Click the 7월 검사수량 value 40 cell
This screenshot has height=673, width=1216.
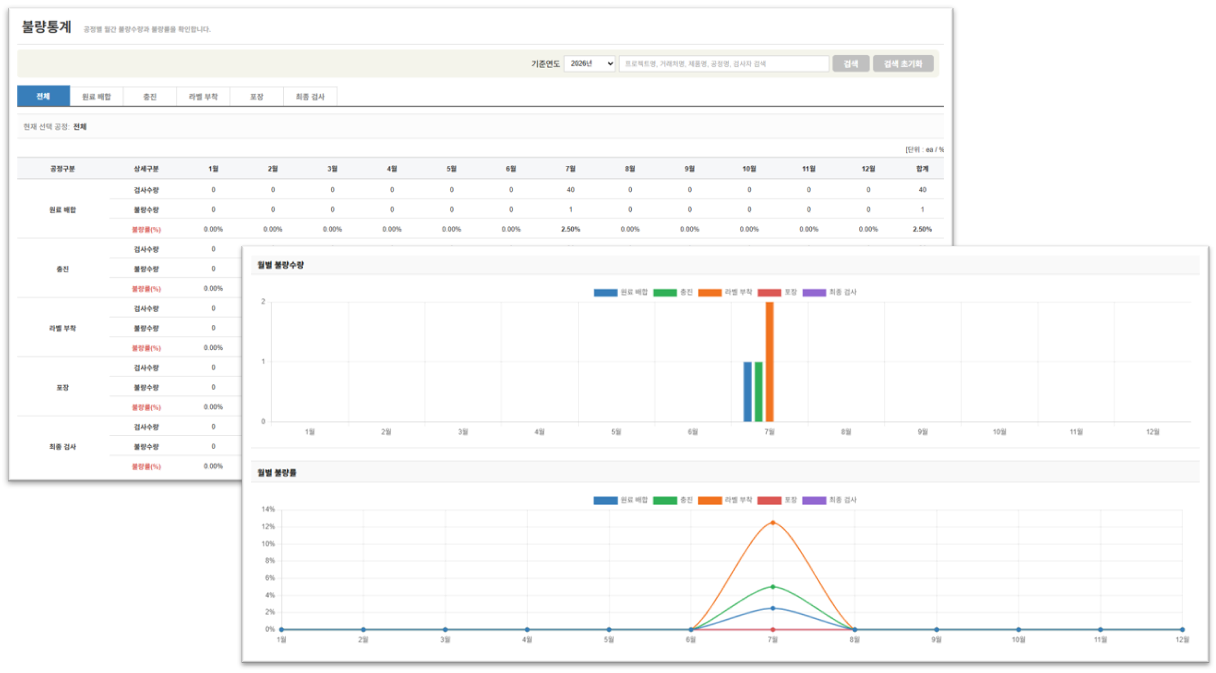click(x=570, y=189)
